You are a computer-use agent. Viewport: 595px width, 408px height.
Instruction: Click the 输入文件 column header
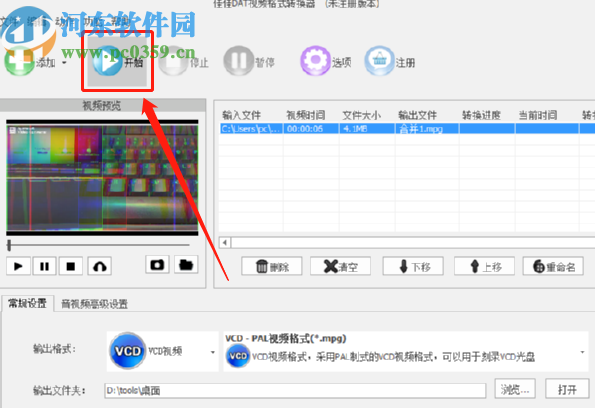[x=241, y=115]
